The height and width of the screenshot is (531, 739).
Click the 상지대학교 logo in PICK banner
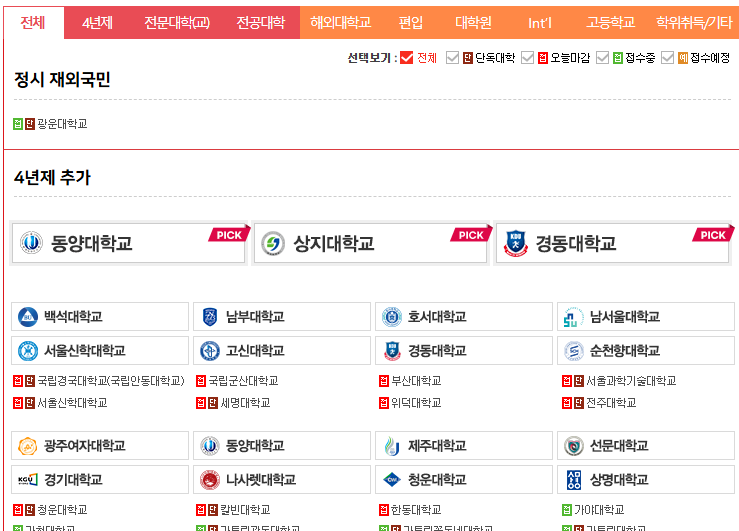click(273, 243)
